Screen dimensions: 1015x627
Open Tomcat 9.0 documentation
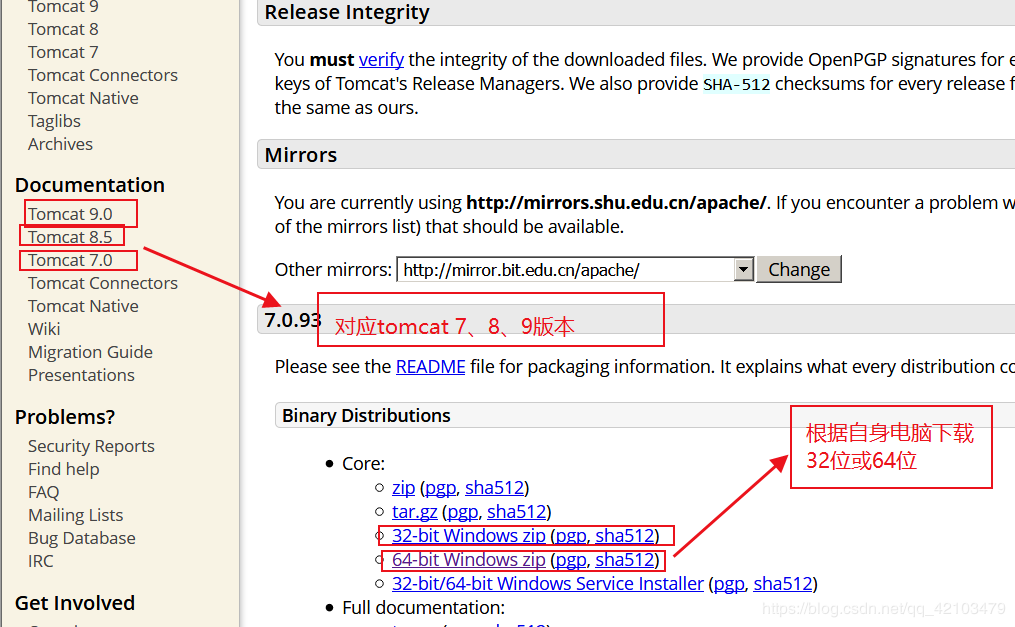tap(70, 214)
